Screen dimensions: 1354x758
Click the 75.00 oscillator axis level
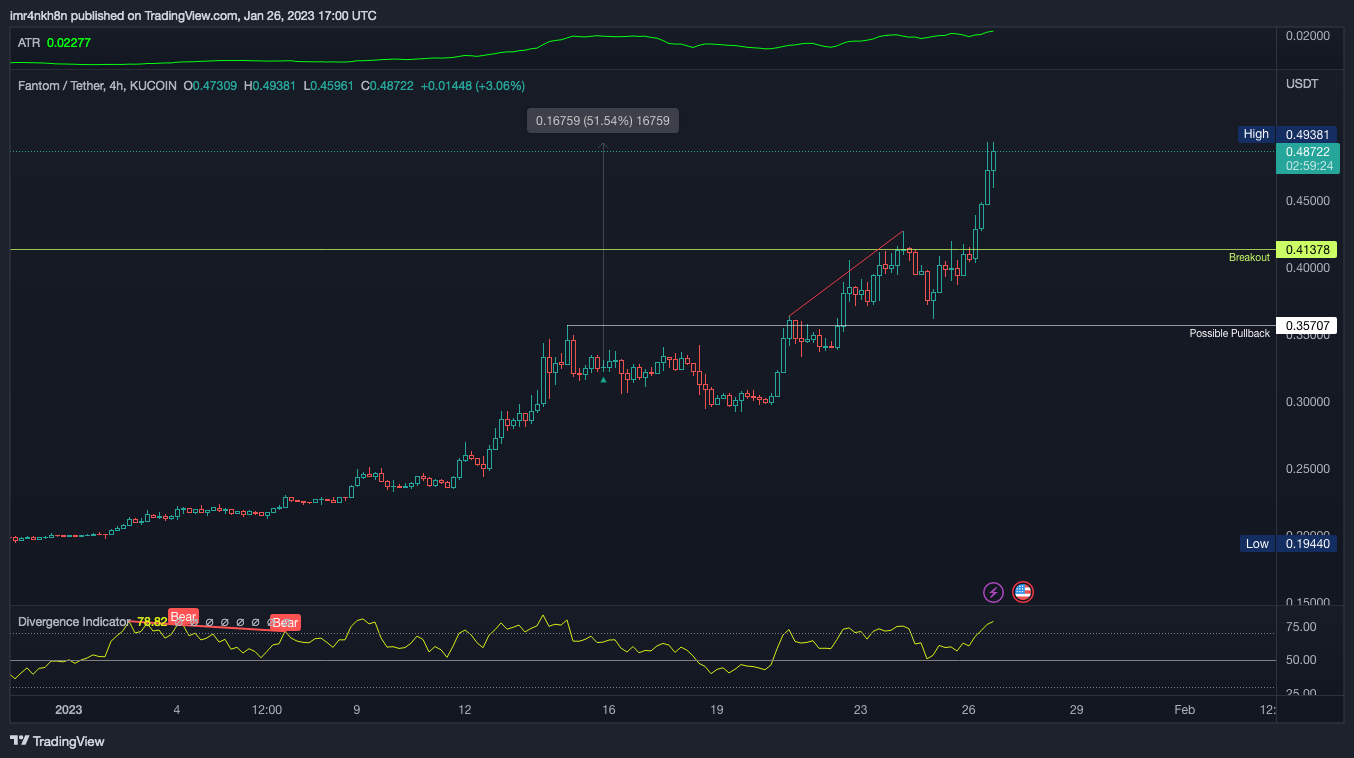point(1301,627)
